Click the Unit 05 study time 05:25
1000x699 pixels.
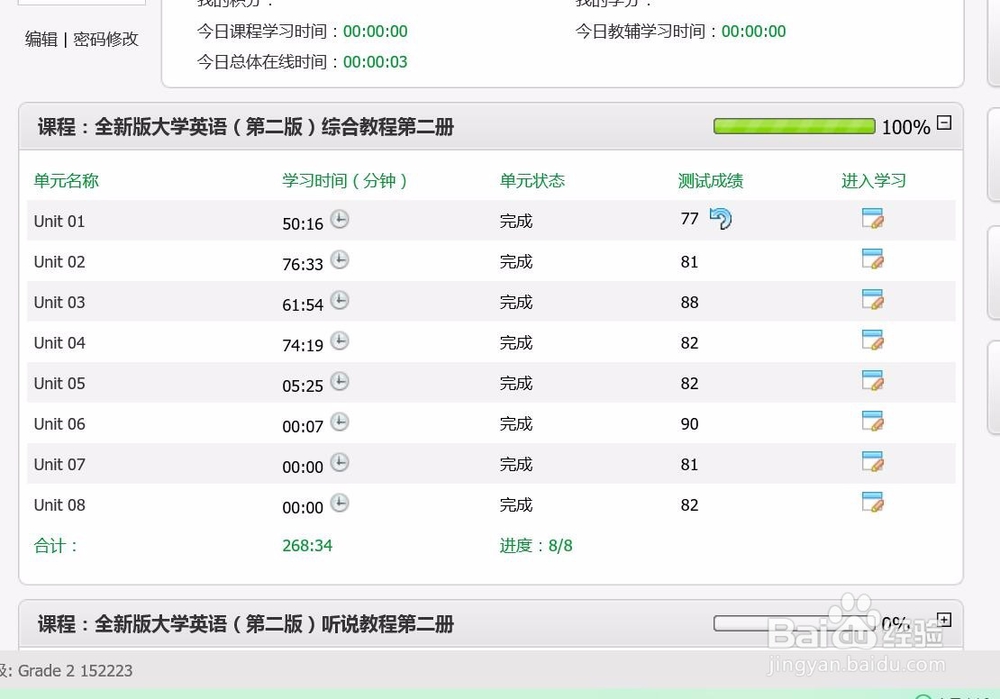303,386
